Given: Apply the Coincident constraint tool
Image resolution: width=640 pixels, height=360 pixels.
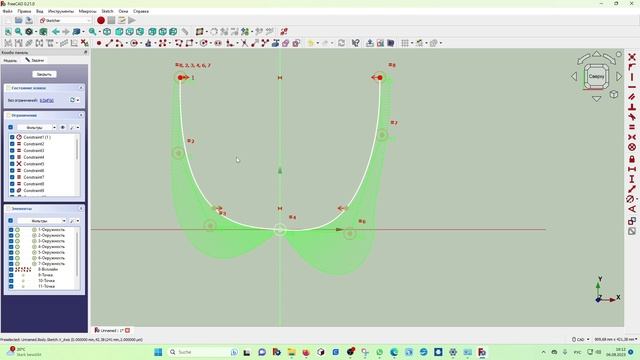Looking at the screenshot, I should [632, 57].
